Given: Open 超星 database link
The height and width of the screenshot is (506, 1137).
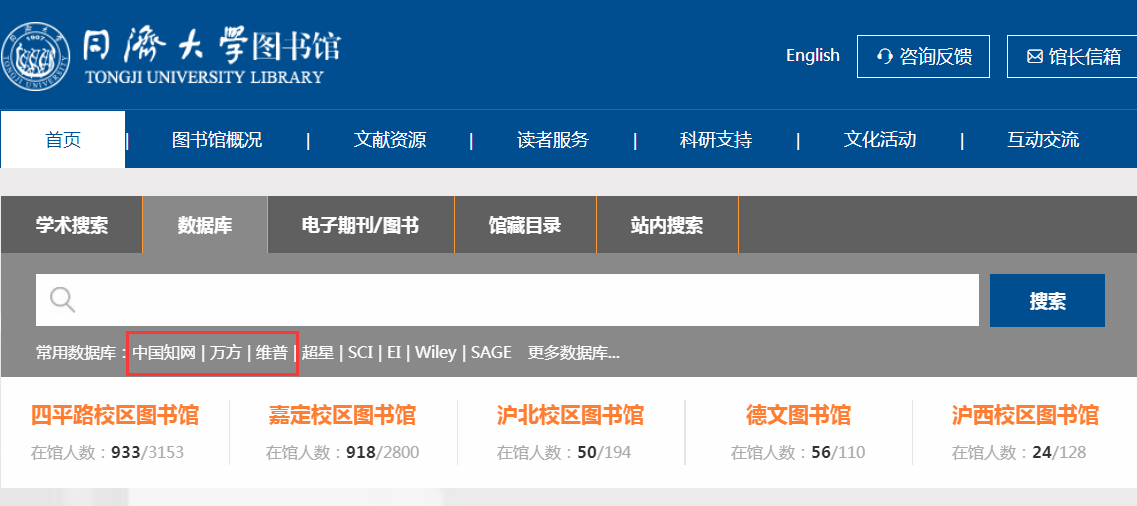Looking at the screenshot, I should (318, 353).
